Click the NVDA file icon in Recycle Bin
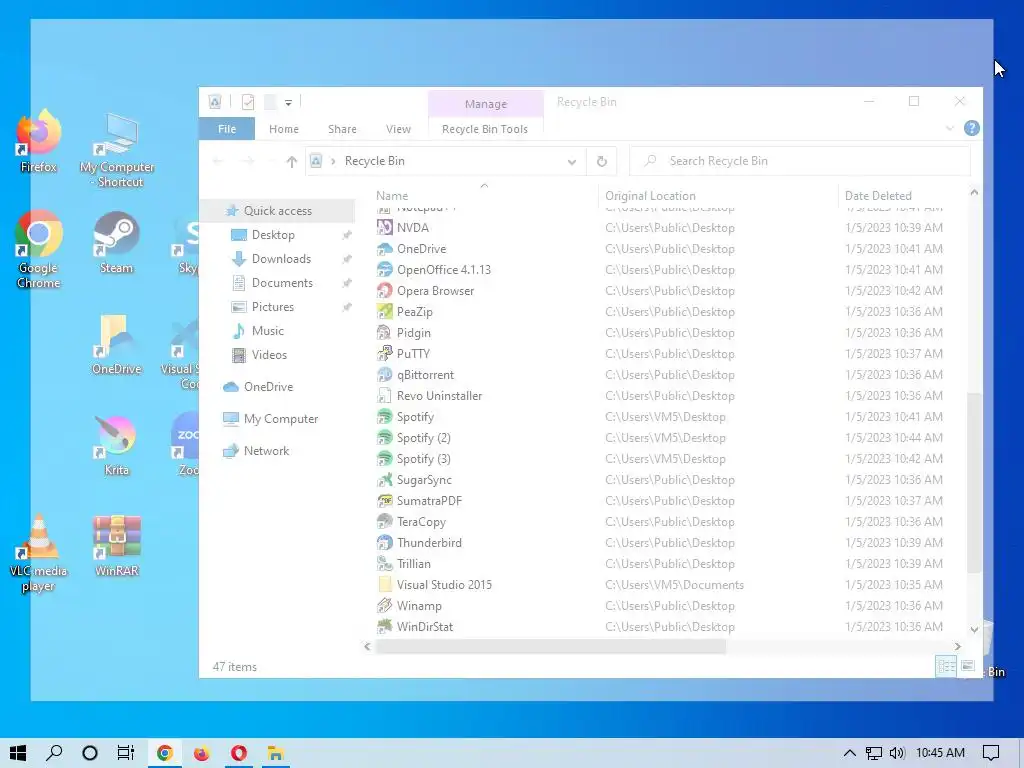This screenshot has height=768, width=1024. pyautogui.click(x=385, y=228)
